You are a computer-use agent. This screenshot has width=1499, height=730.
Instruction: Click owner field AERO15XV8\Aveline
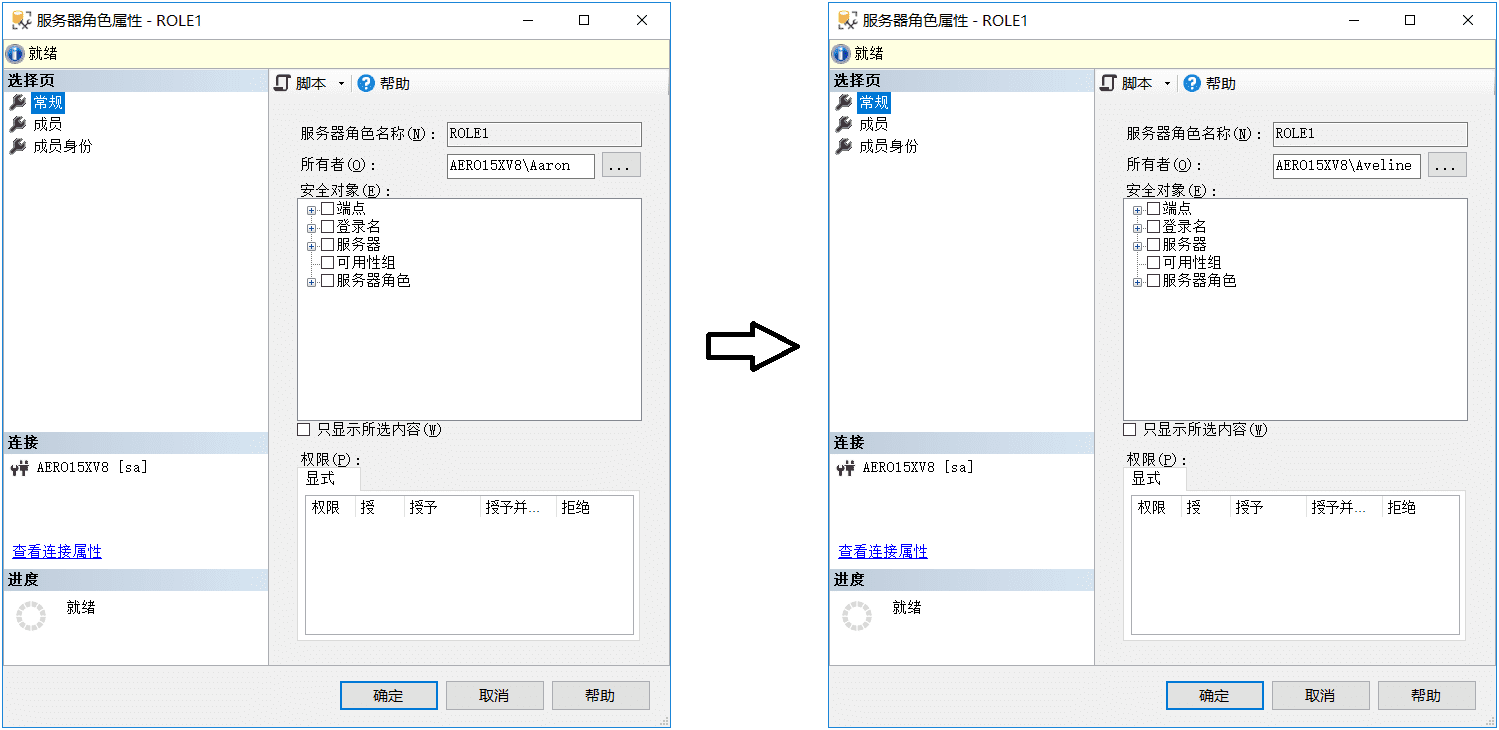pos(1347,166)
